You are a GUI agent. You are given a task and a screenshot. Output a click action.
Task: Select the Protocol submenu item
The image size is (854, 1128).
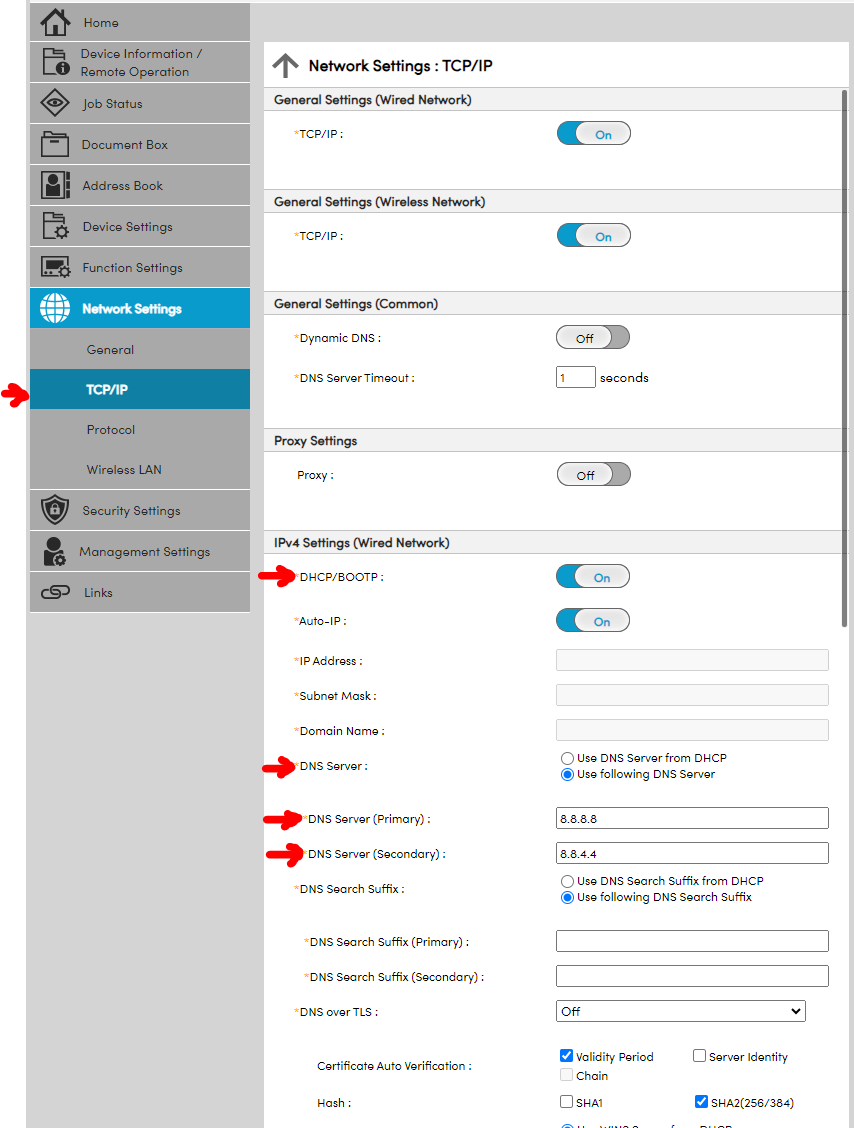(x=140, y=429)
